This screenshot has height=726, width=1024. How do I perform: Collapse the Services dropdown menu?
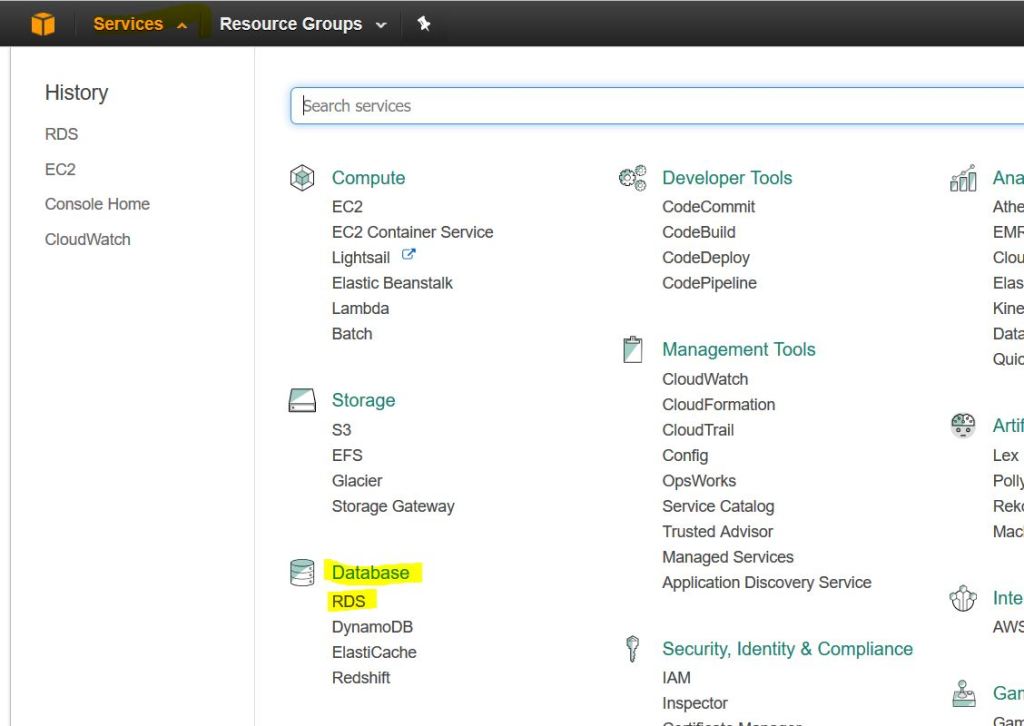click(139, 24)
